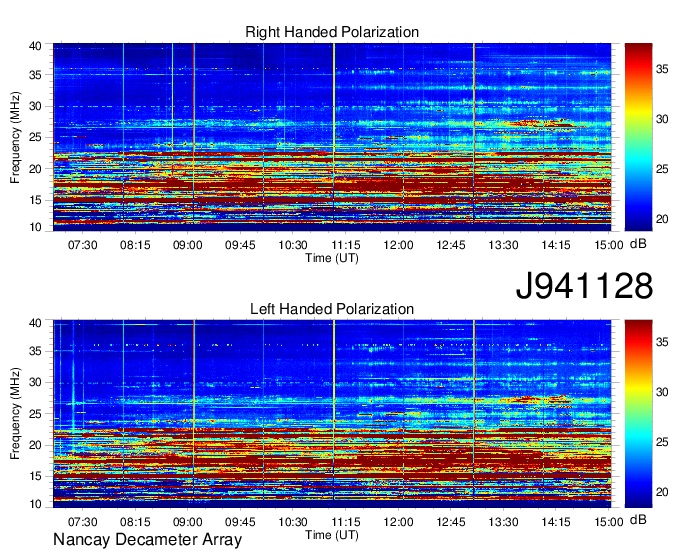This screenshot has height=552, width=680.
Task: Click the top plot's 'Frequency (MHz)' axis label
Action: pyautogui.click(x=15, y=137)
